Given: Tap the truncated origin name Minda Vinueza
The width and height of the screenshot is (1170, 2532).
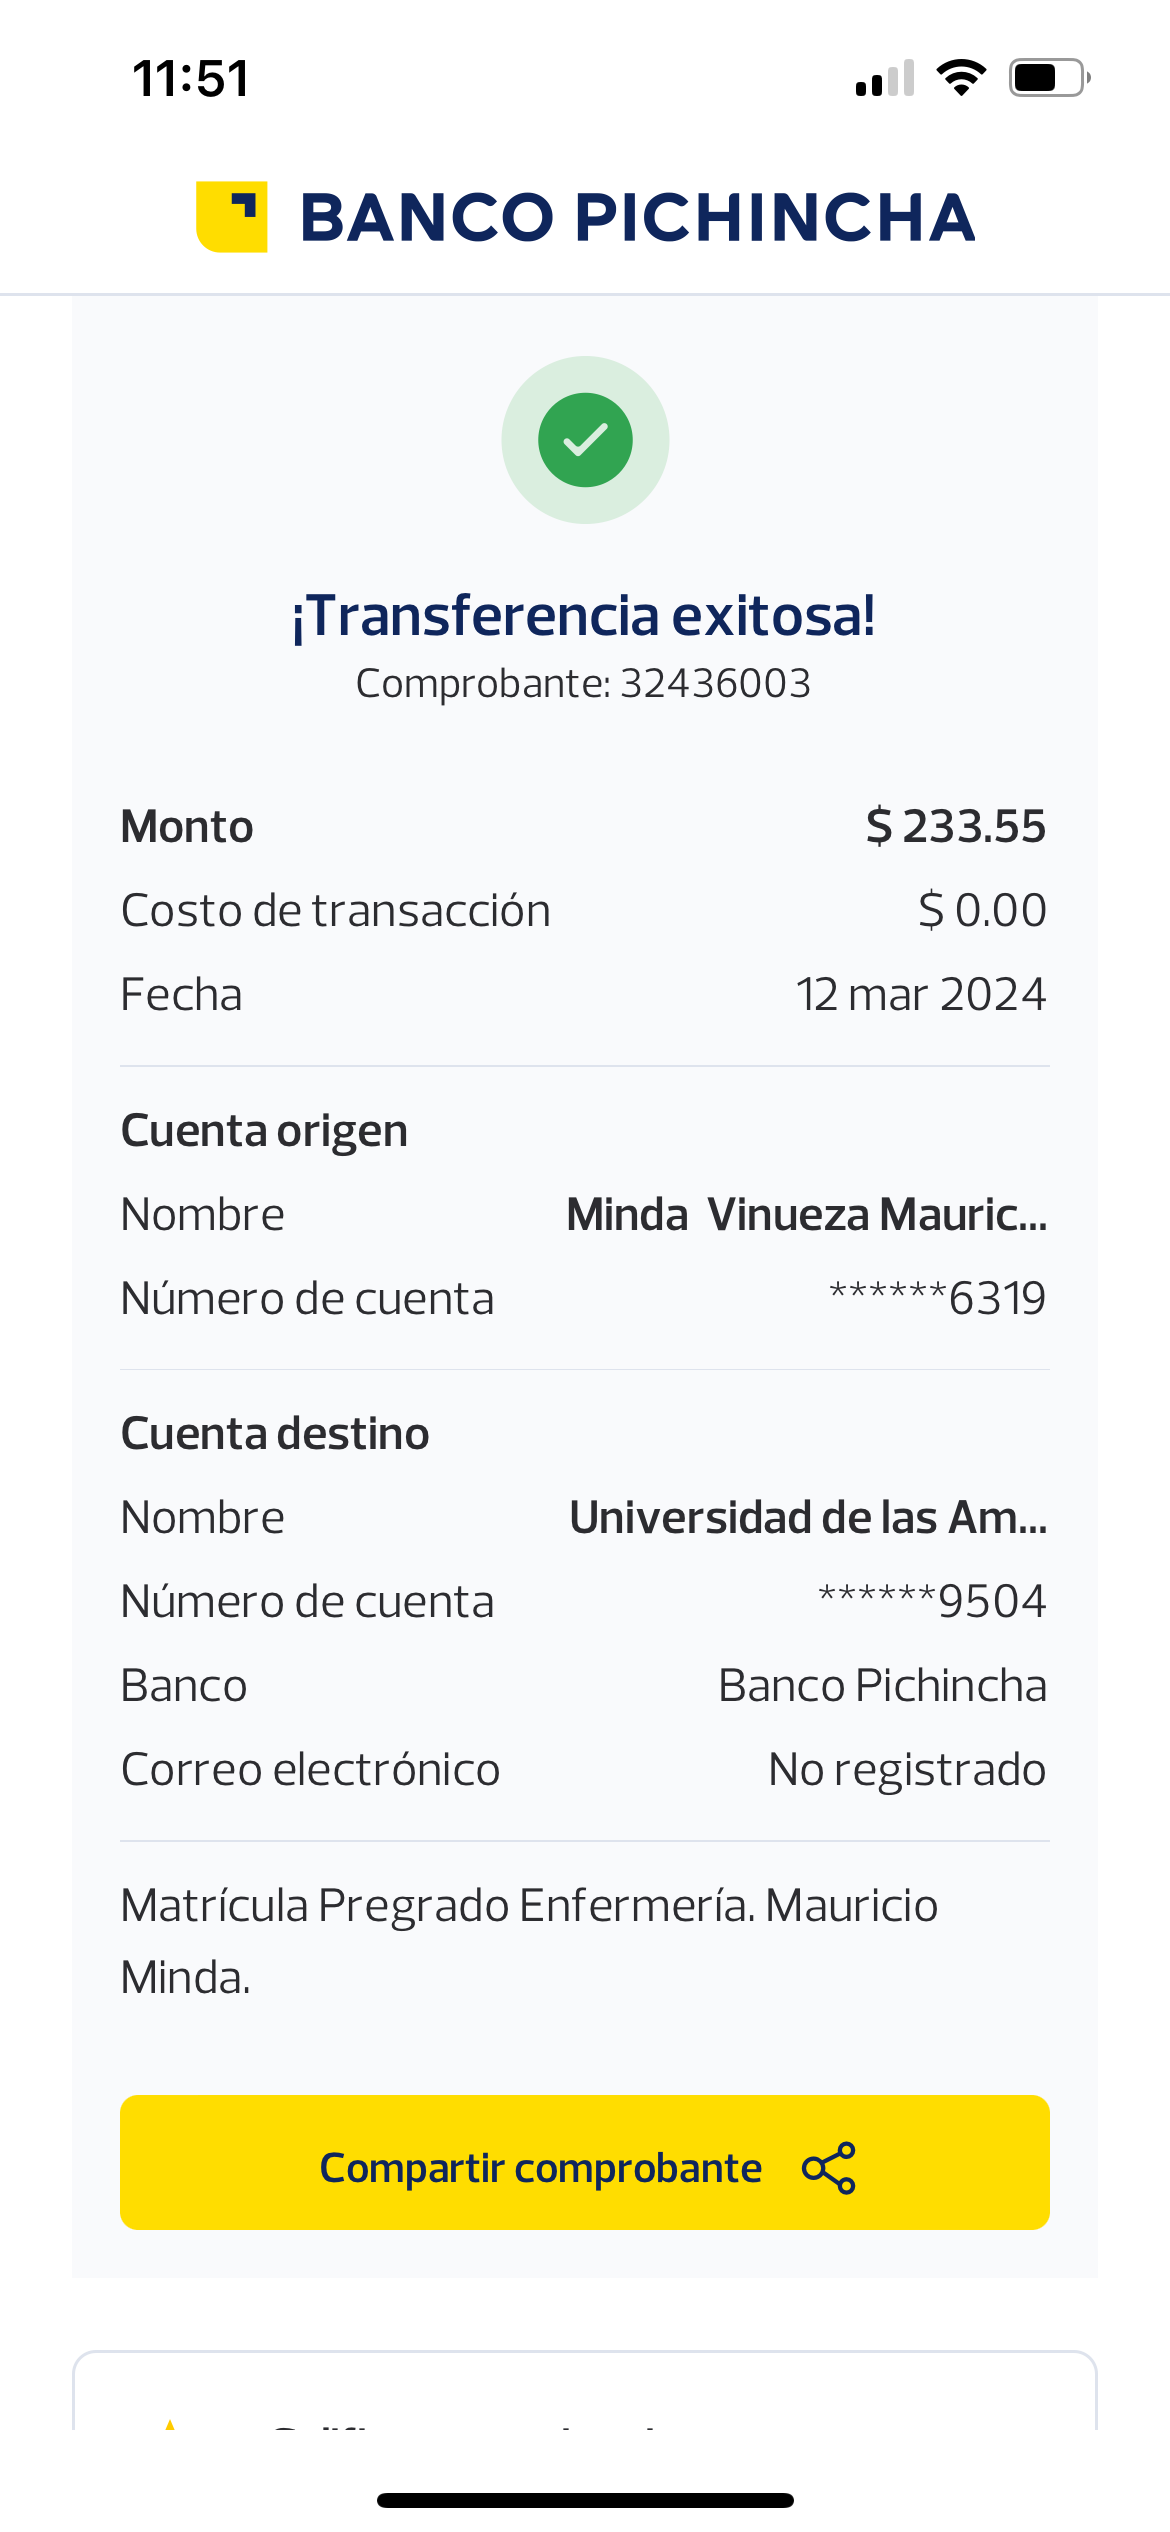Looking at the screenshot, I should click(x=806, y=1215).
